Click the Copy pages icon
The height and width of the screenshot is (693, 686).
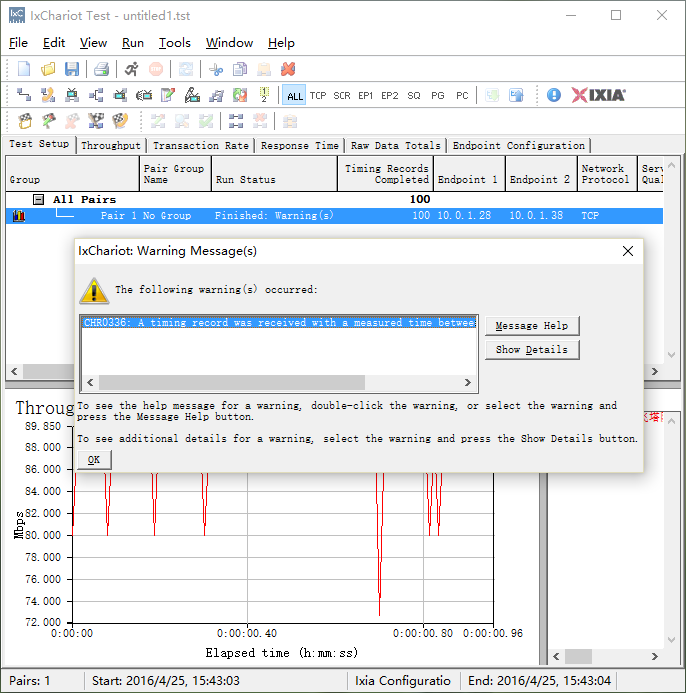pos(240,69)
